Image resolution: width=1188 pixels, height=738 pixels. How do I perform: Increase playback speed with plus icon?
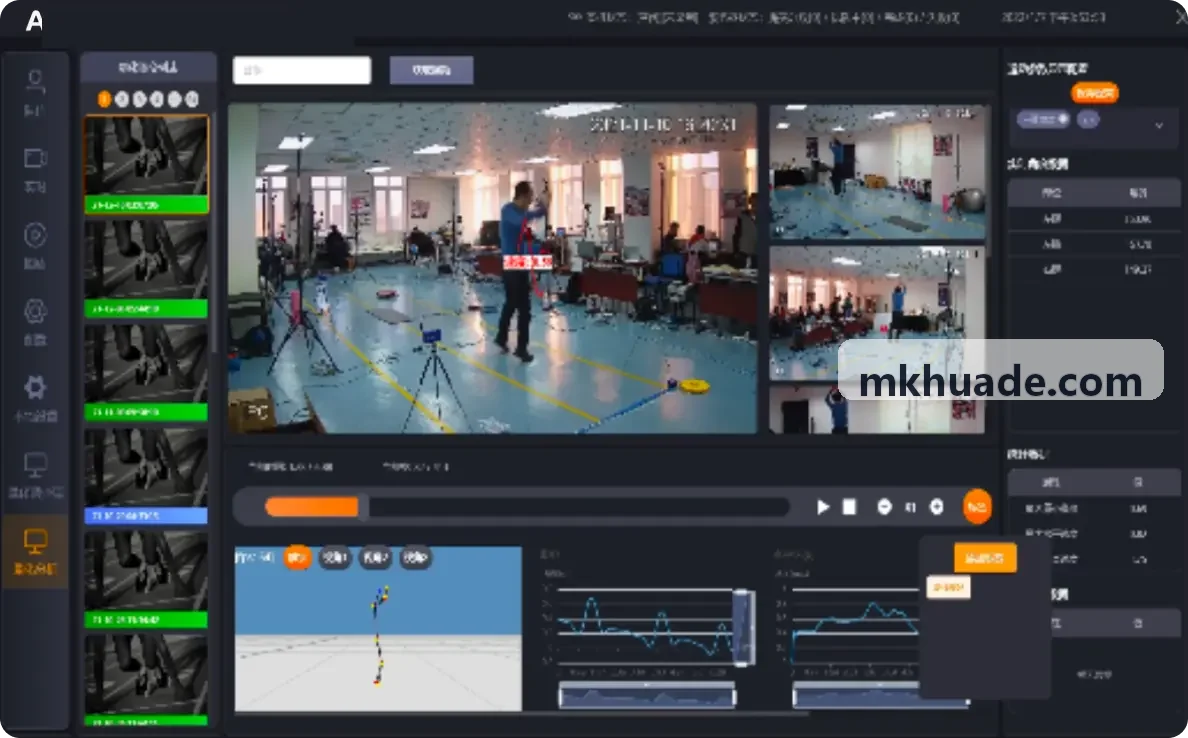pyautogui.click(x=936, y=507)
